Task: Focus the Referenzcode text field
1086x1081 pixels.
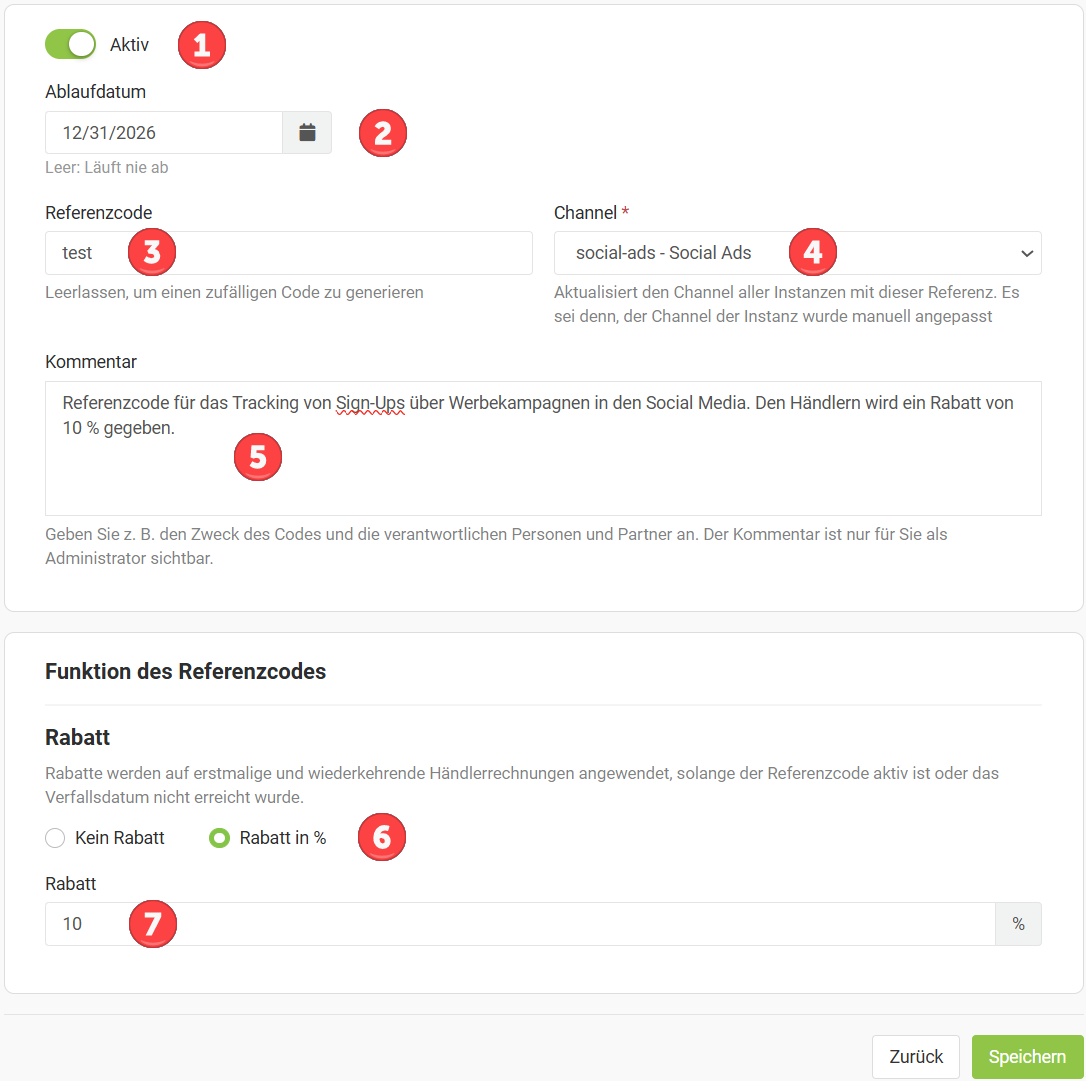Action: coord(289,253)
